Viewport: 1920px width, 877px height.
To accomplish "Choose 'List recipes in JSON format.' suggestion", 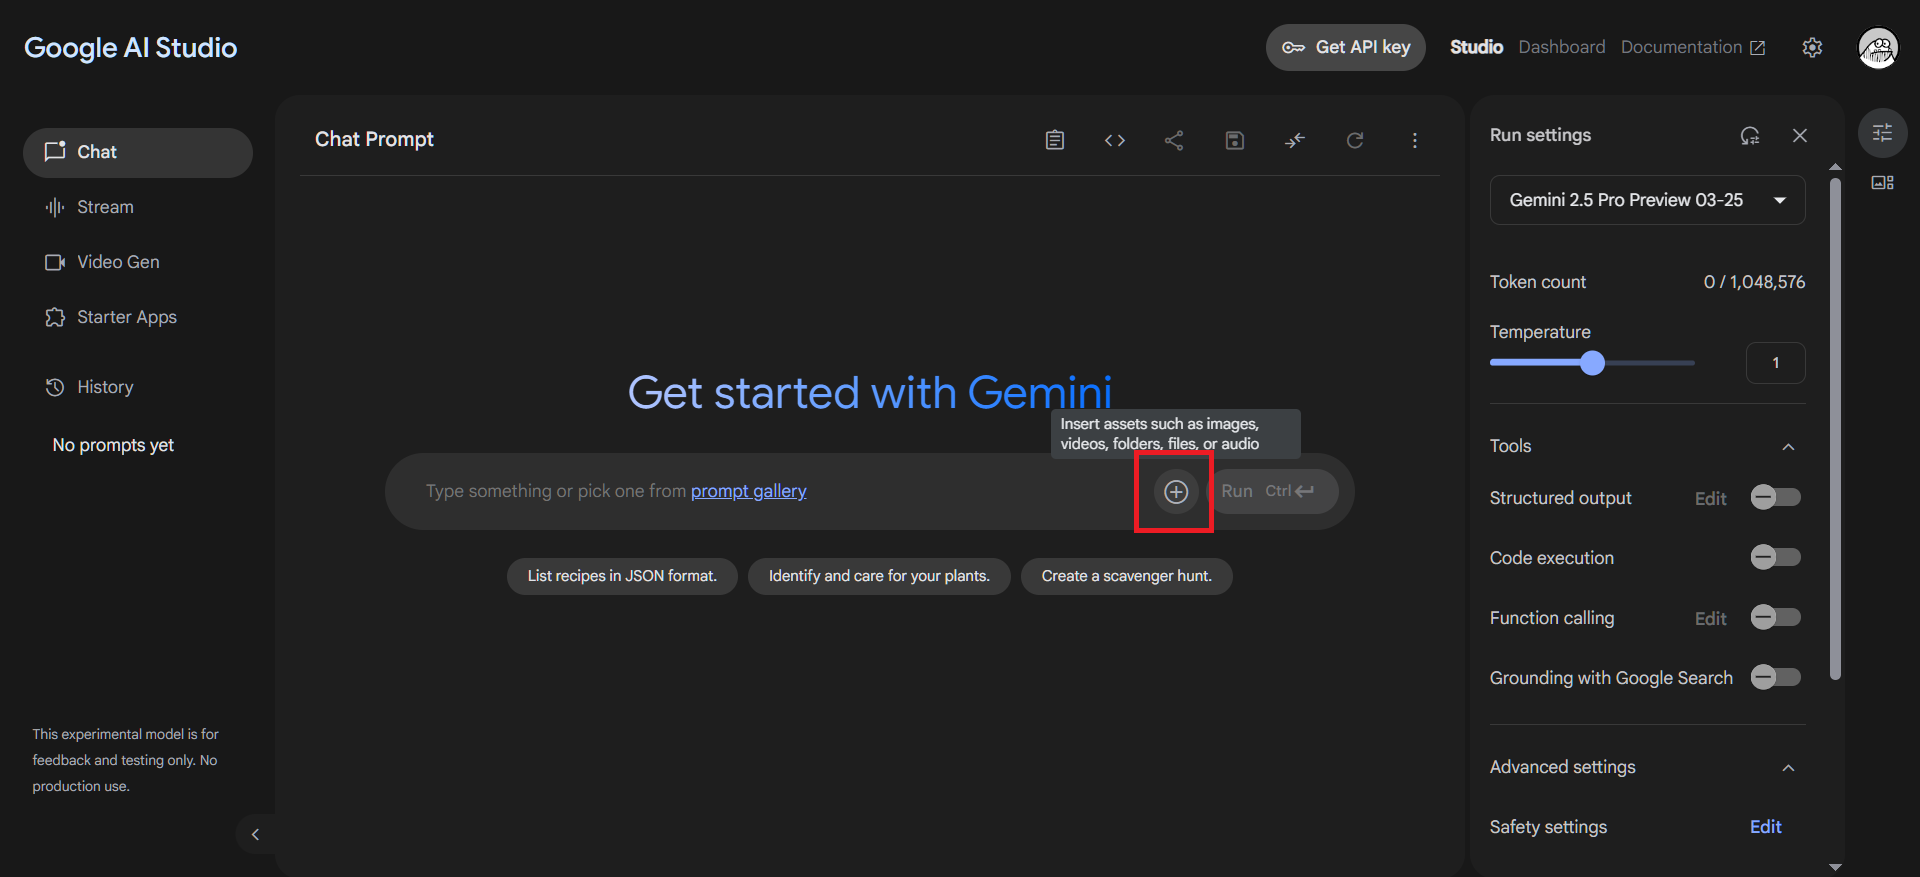I will pos(622,576).
